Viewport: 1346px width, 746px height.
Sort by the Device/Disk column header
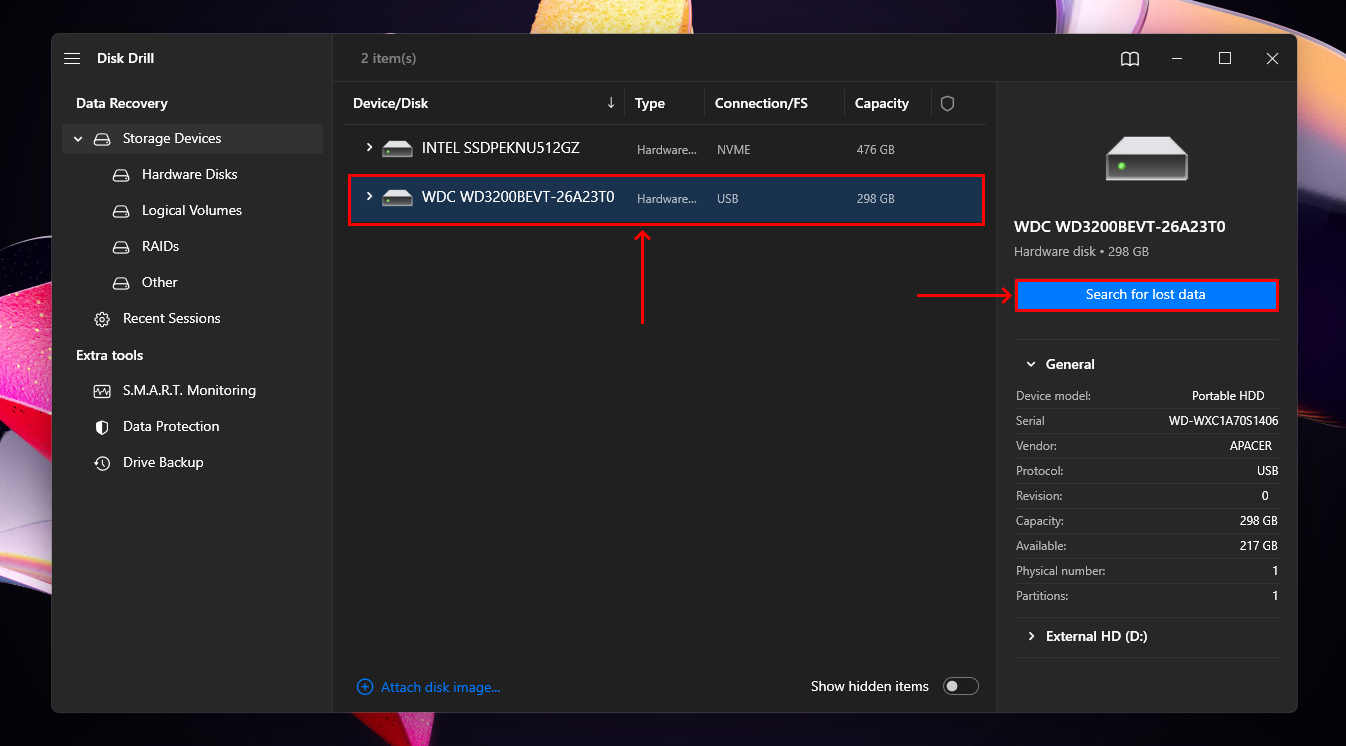tap(390, 103)
